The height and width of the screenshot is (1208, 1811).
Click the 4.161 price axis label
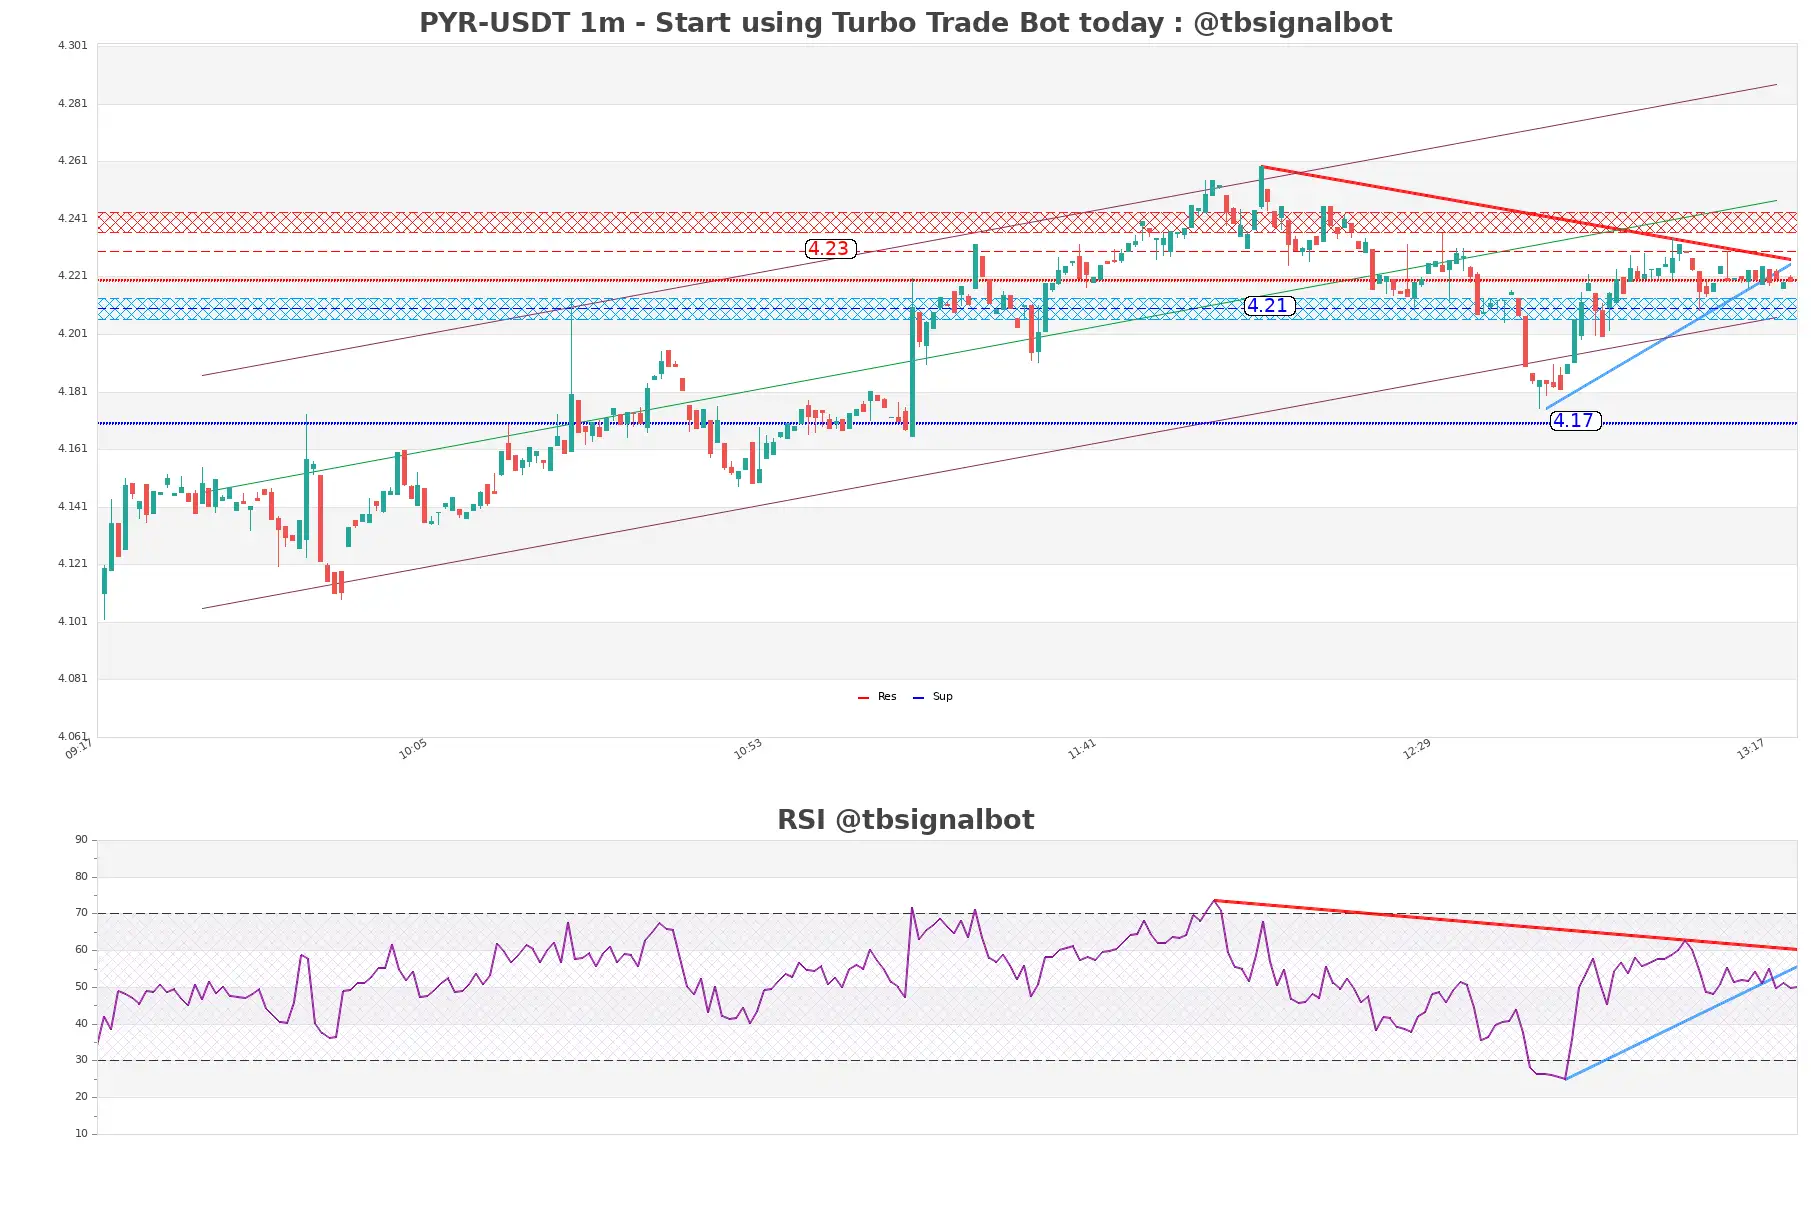72,448
